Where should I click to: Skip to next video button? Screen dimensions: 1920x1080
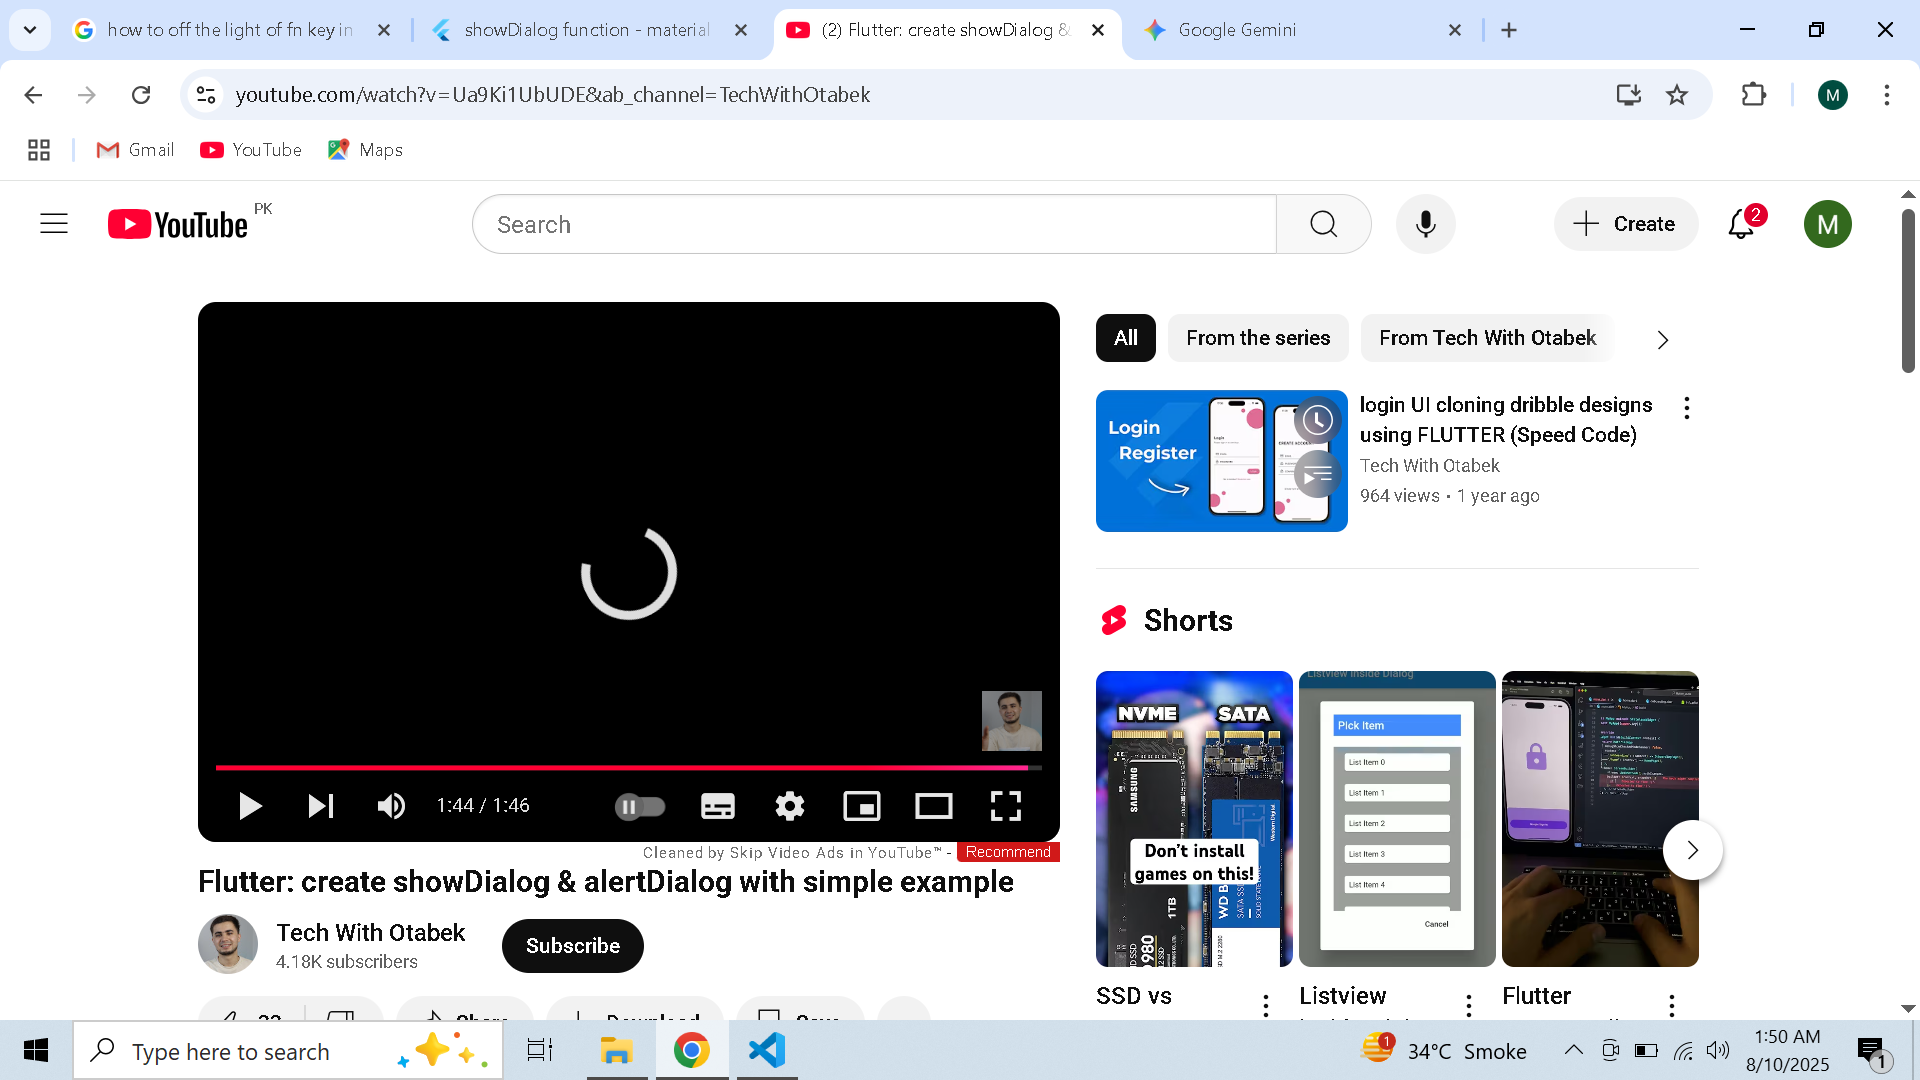pyautogui.click(x=320, y=806)
